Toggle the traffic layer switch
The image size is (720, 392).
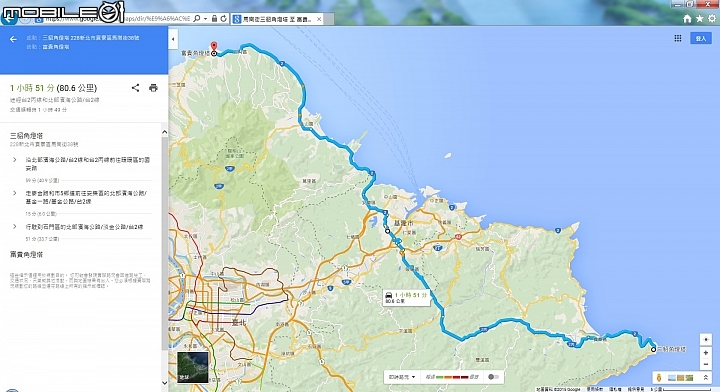[494, 377]
